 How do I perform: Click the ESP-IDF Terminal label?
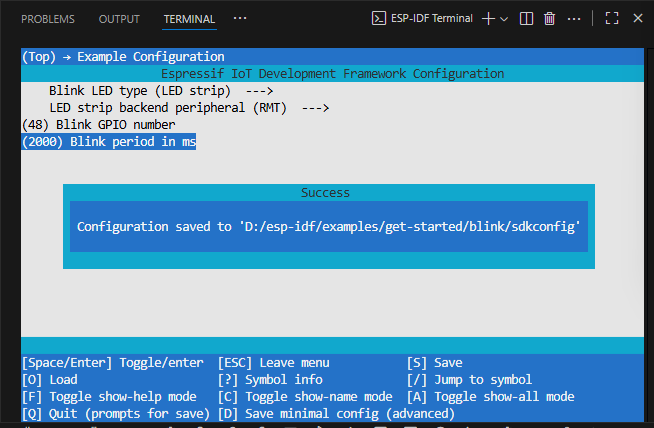tap(431, 18)
